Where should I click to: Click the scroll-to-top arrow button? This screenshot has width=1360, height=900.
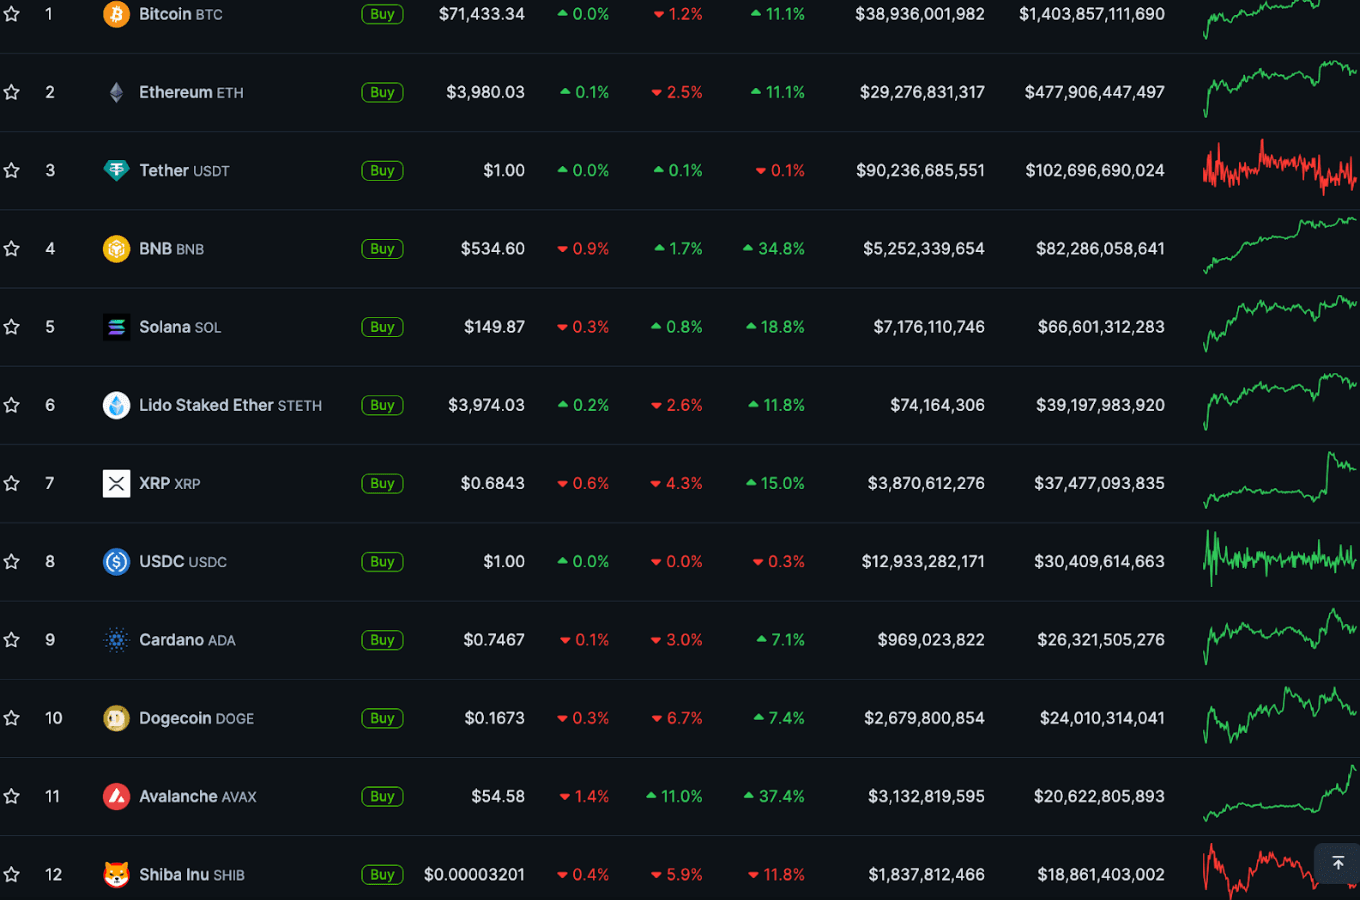1337,862
